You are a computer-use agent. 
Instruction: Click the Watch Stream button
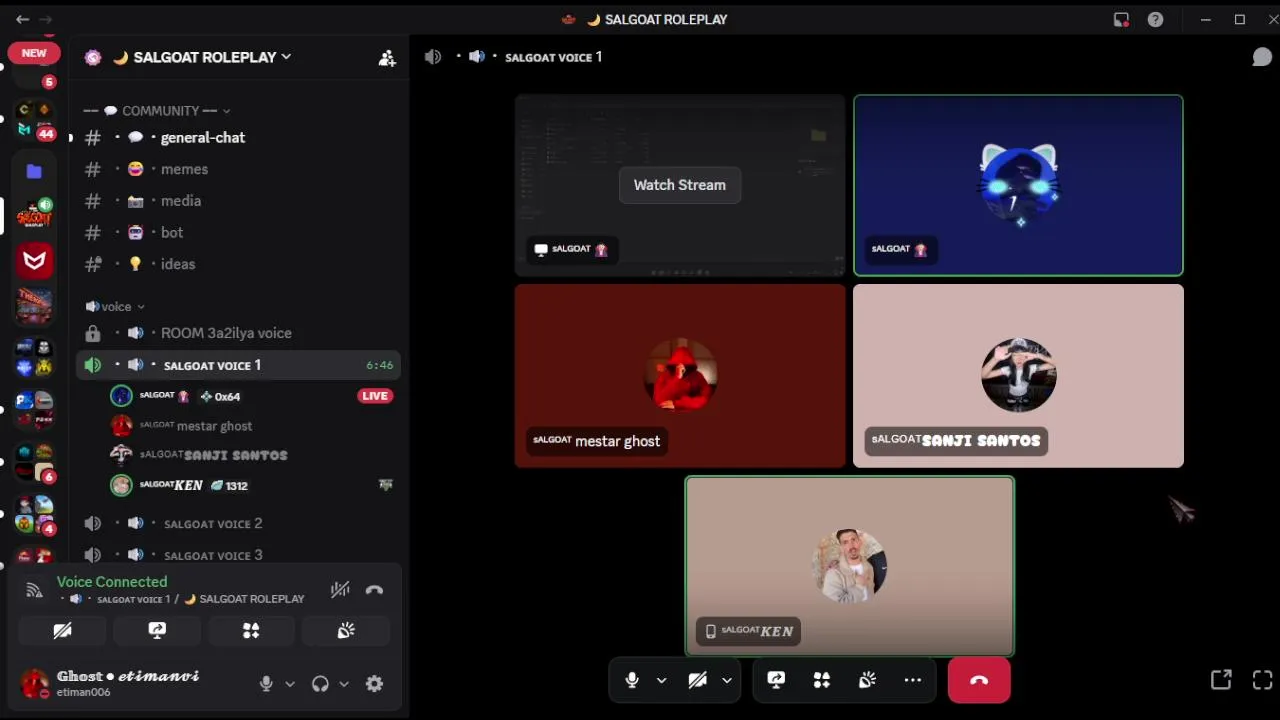click(x=680, y=185)
